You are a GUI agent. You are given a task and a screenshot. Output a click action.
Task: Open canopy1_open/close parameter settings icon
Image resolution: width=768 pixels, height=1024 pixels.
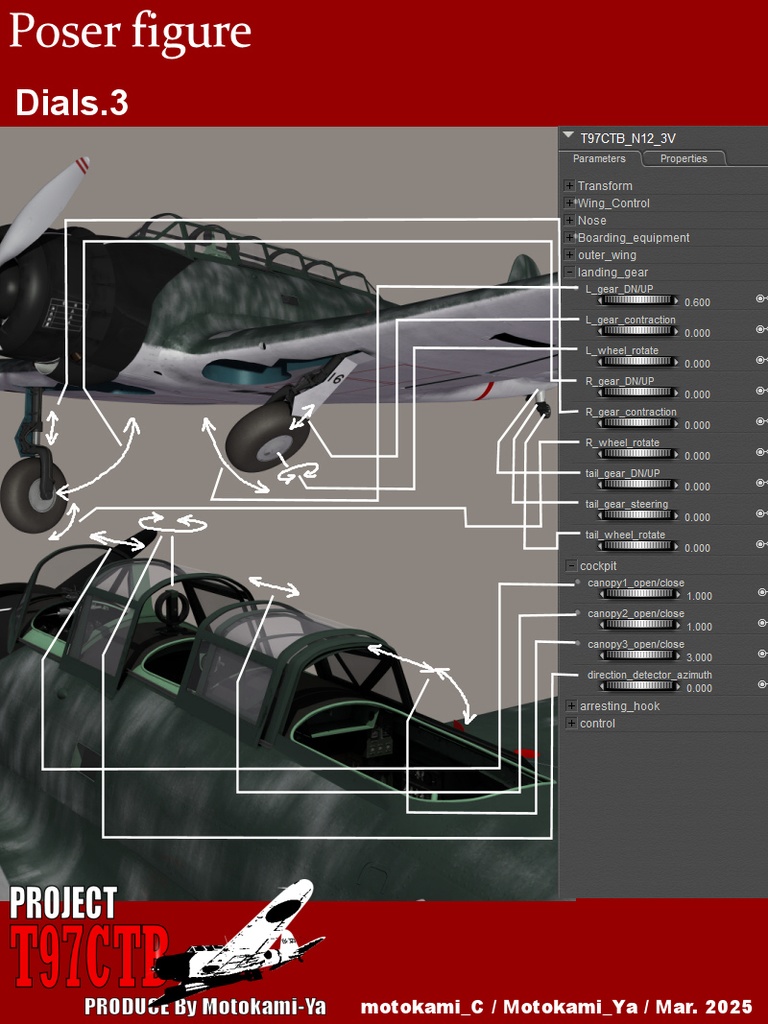762,592
